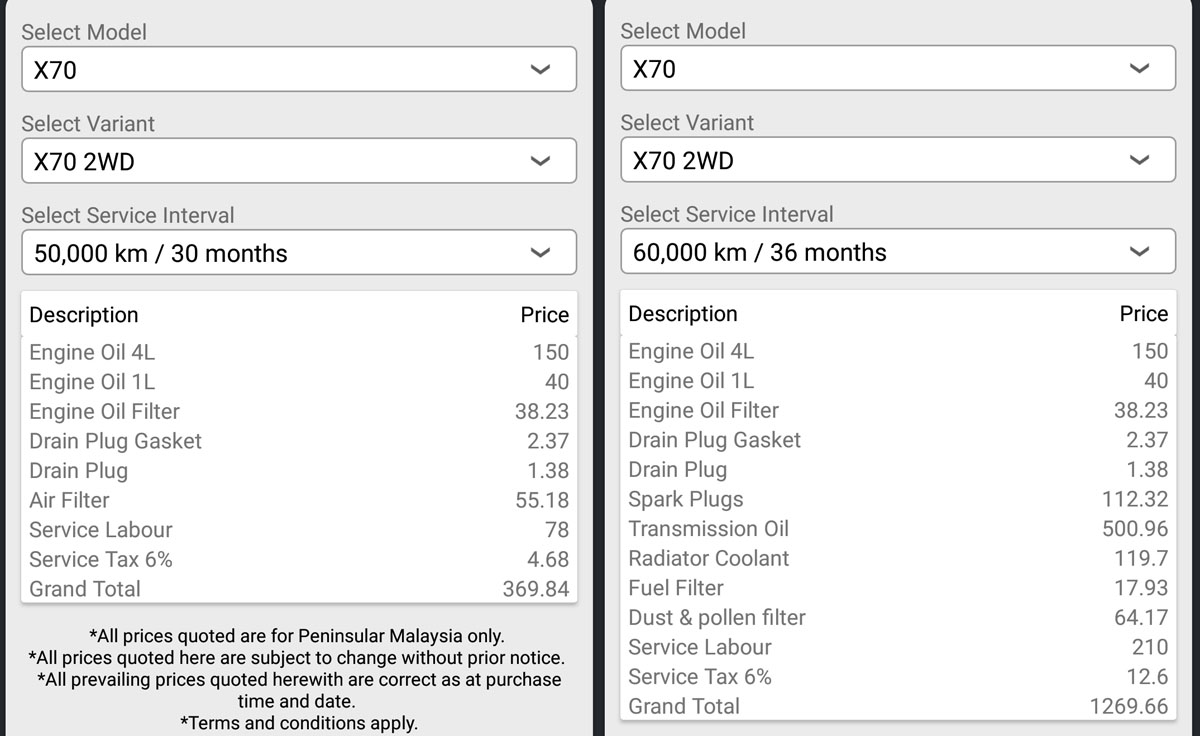The height and width of the screenshot is (736, 1200).
Task: Click the Grand Total value 369.84
Action: pos(535,589)
